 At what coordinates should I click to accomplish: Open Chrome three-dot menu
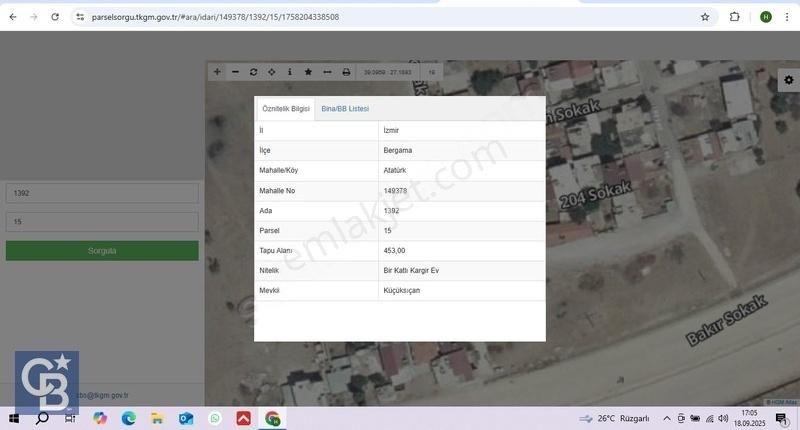(x=787, y=17)
